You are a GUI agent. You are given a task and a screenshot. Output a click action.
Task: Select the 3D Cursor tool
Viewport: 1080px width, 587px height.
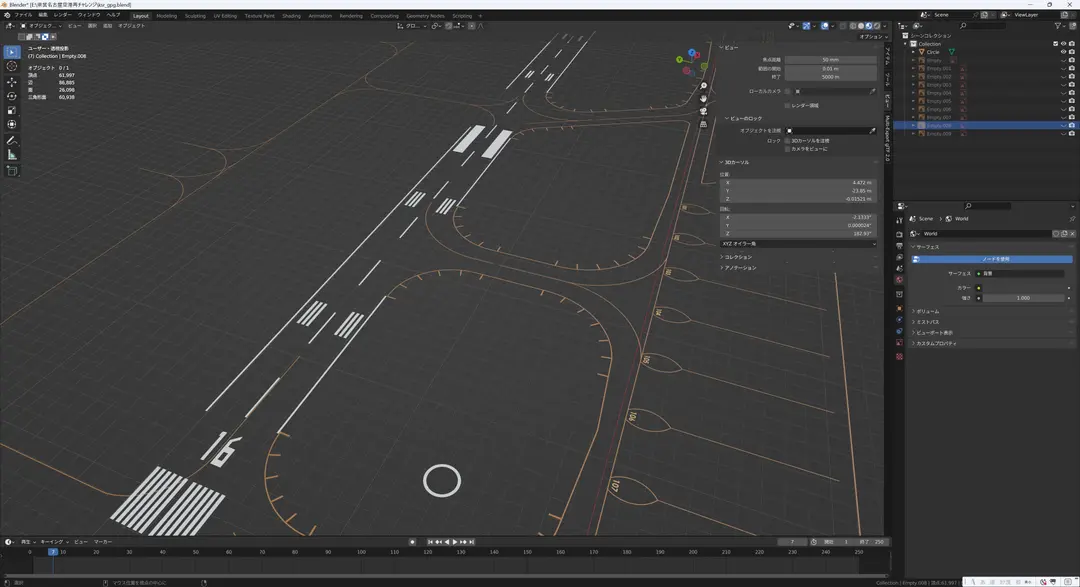[12, 66]
